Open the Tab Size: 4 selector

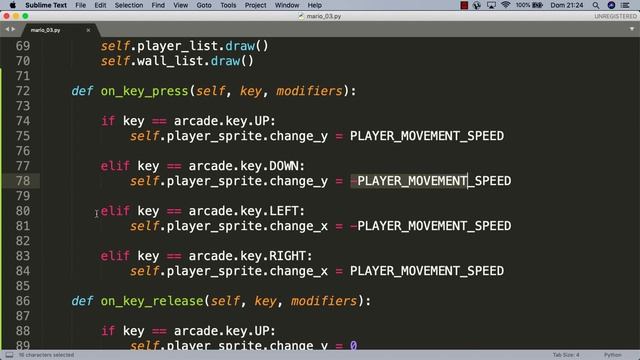[x=566, y=355]
